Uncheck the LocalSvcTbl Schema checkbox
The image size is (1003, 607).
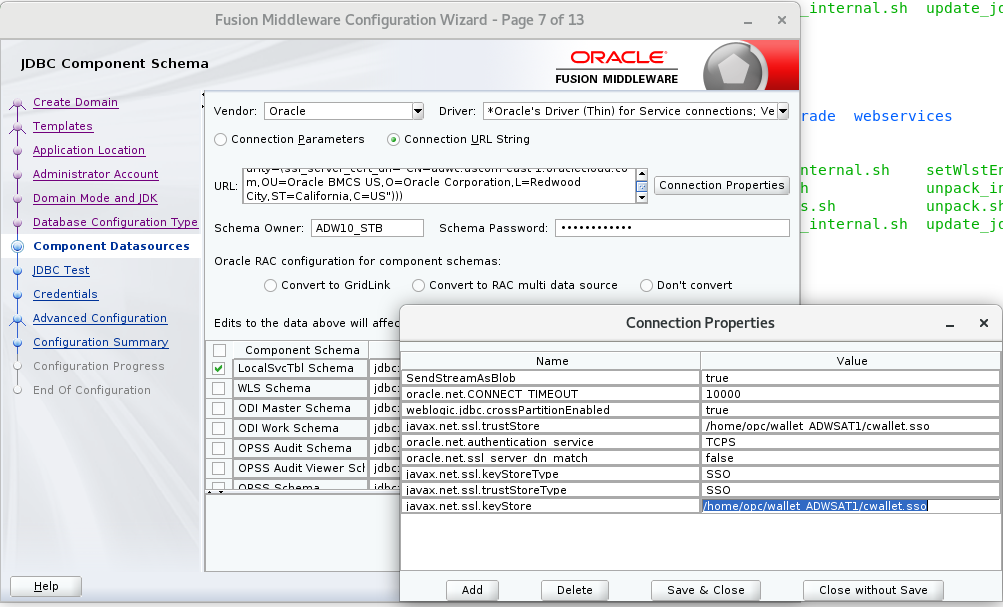(x=219, y=368)
